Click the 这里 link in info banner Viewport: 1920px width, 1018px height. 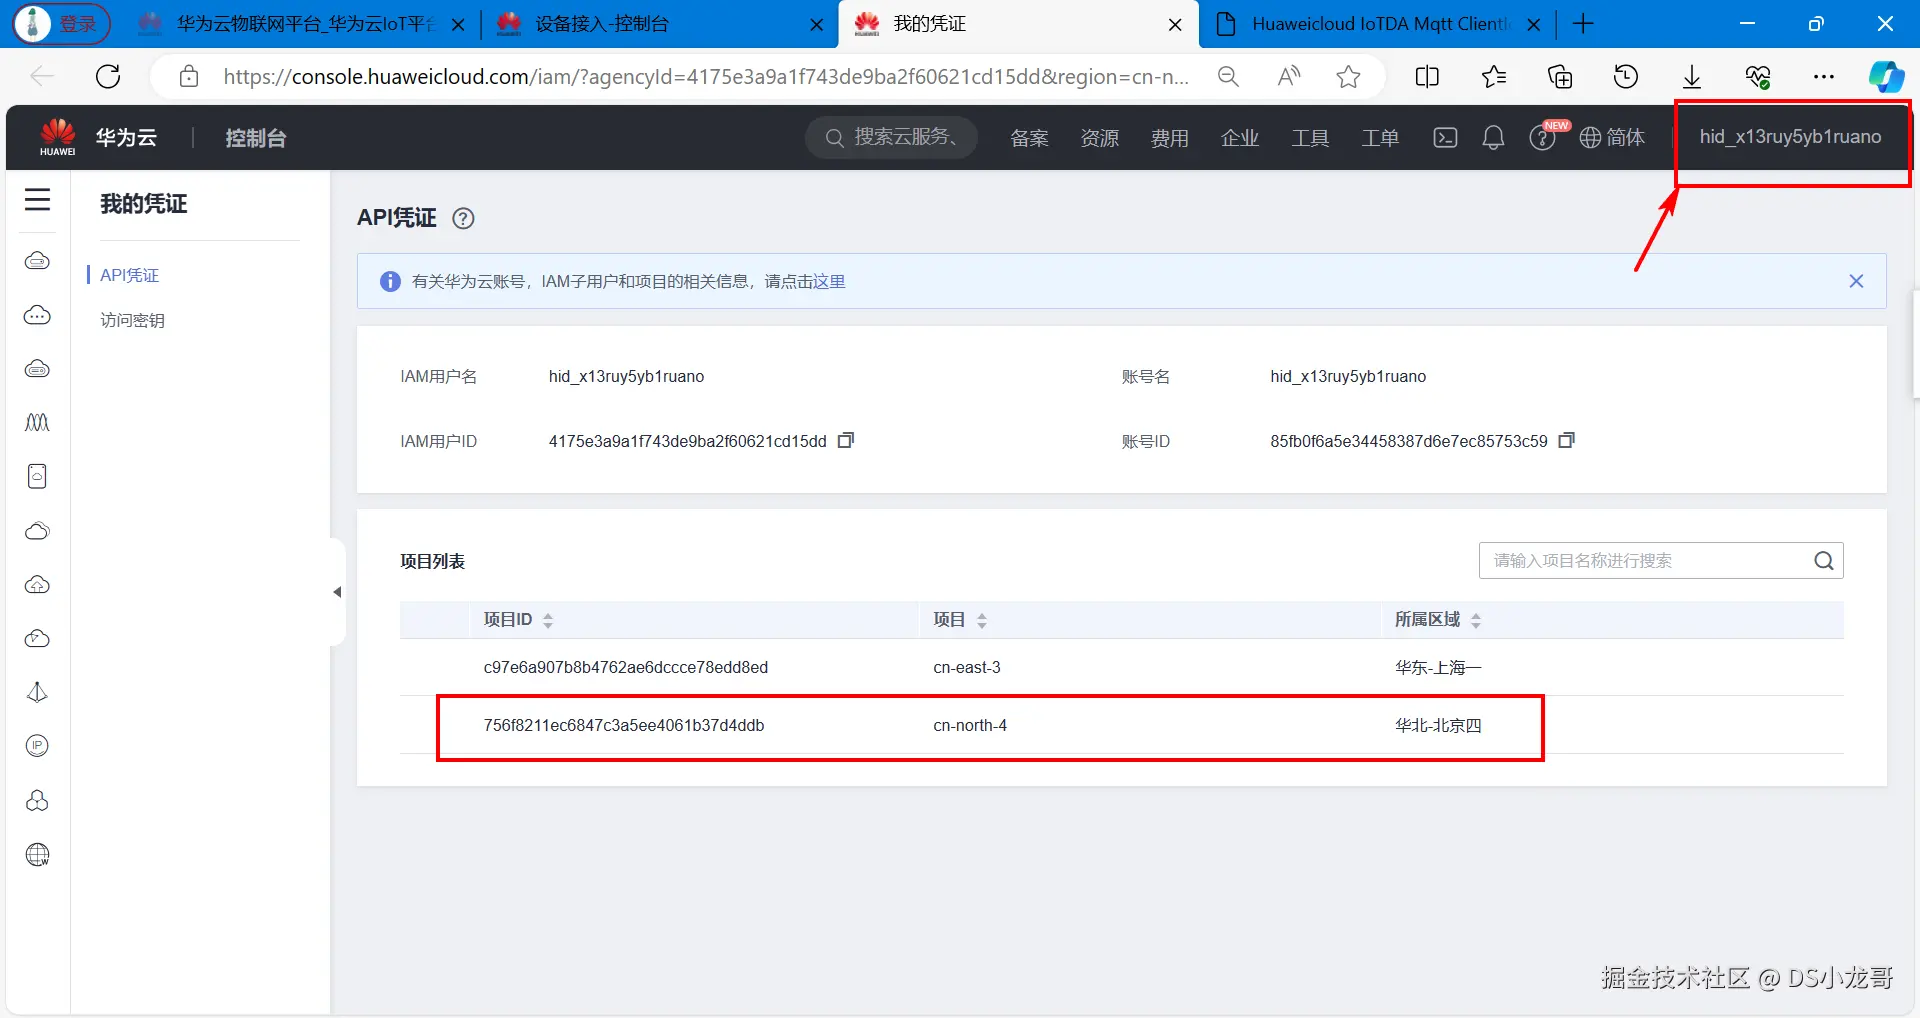click(x=829, y=281)
